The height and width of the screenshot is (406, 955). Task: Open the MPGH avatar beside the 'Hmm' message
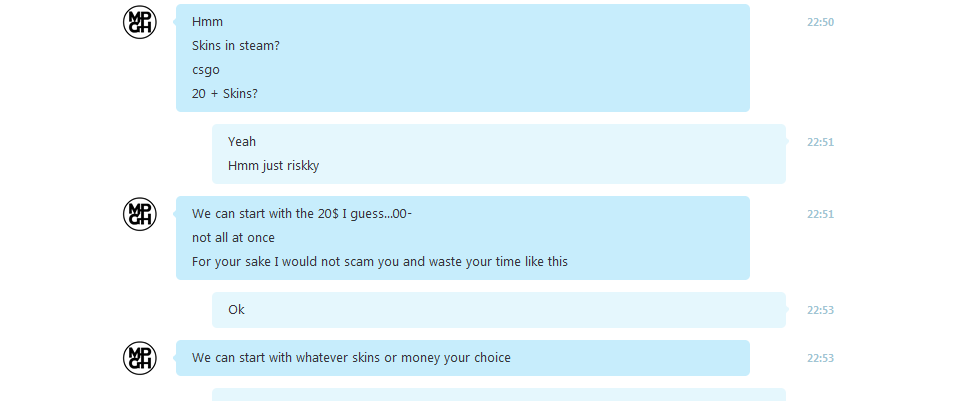pos(140,22)
